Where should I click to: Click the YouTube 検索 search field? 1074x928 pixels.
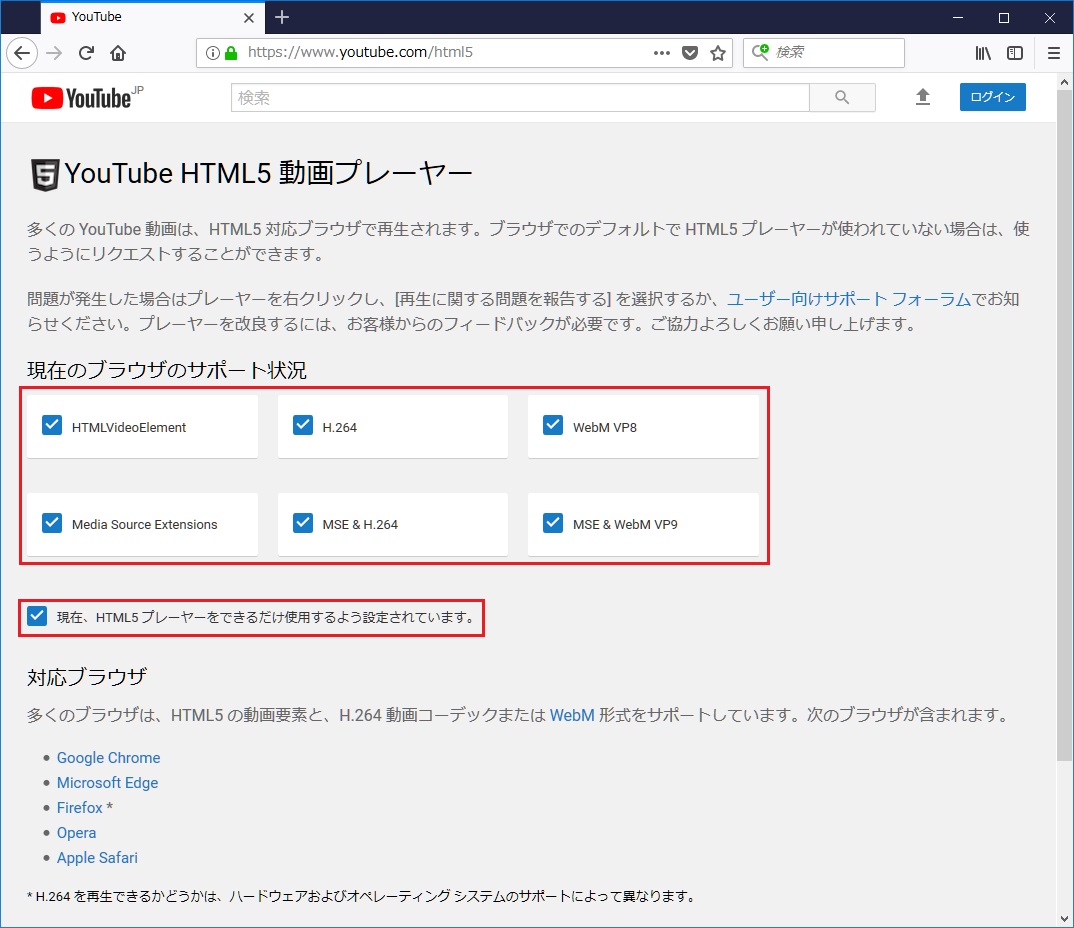click(x=520, y=98)
